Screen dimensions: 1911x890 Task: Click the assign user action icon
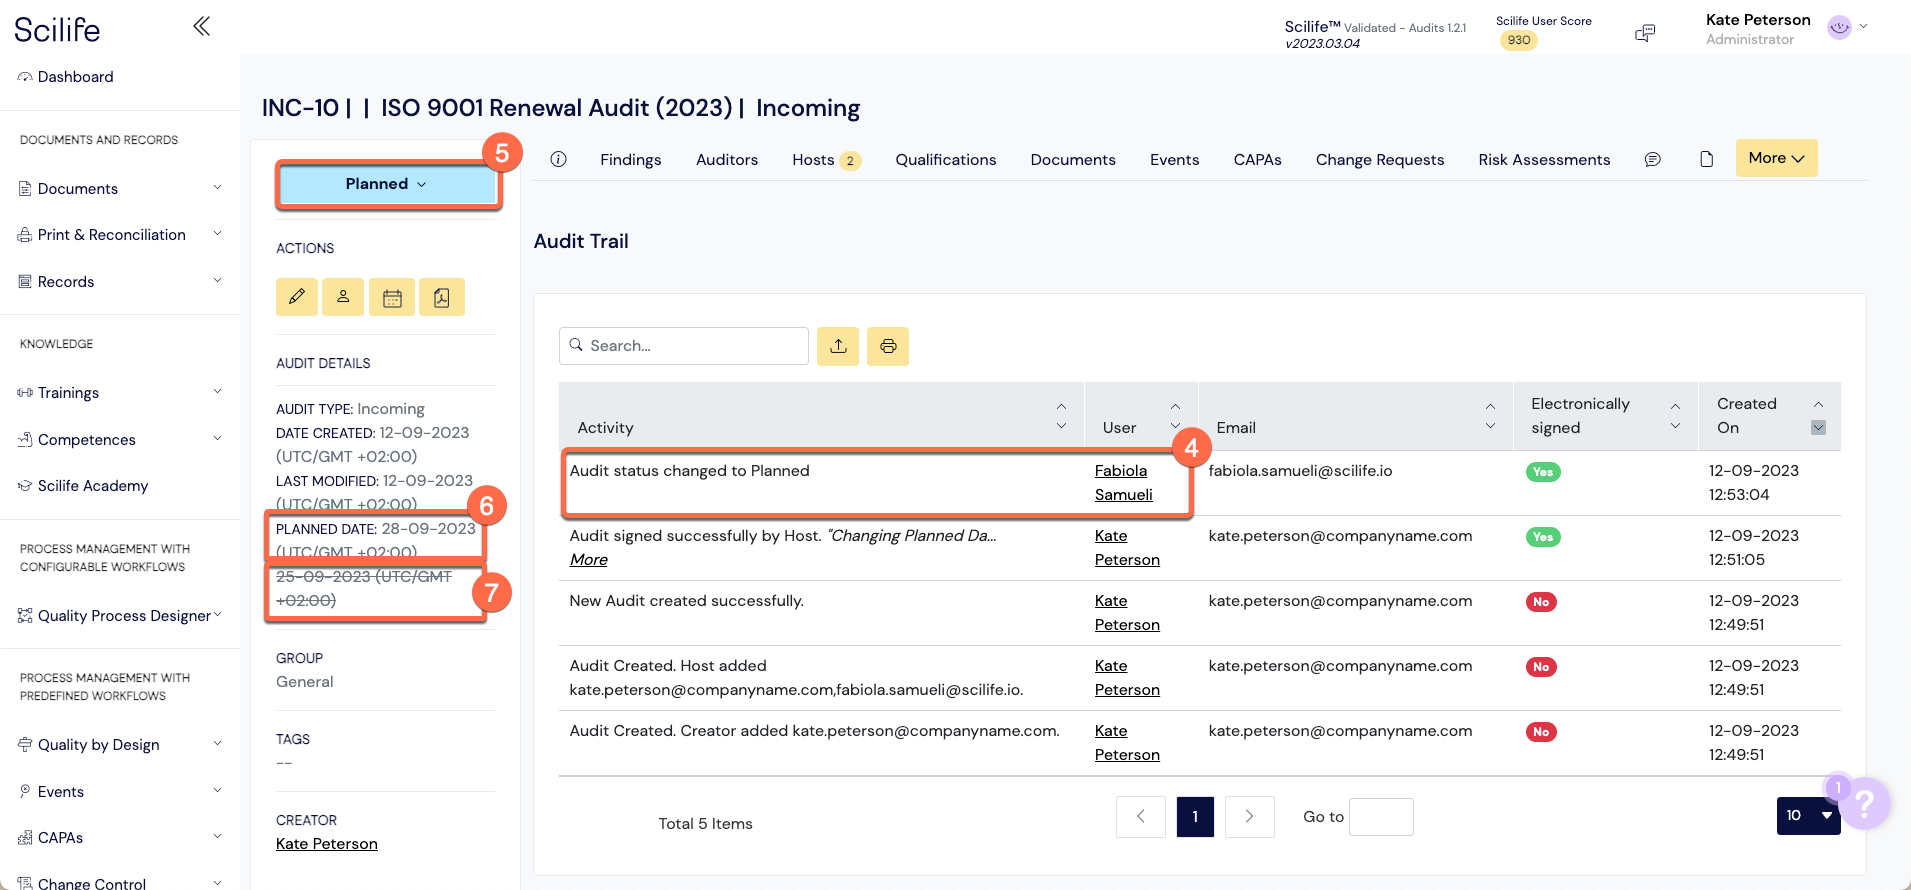tap(343, 297)
